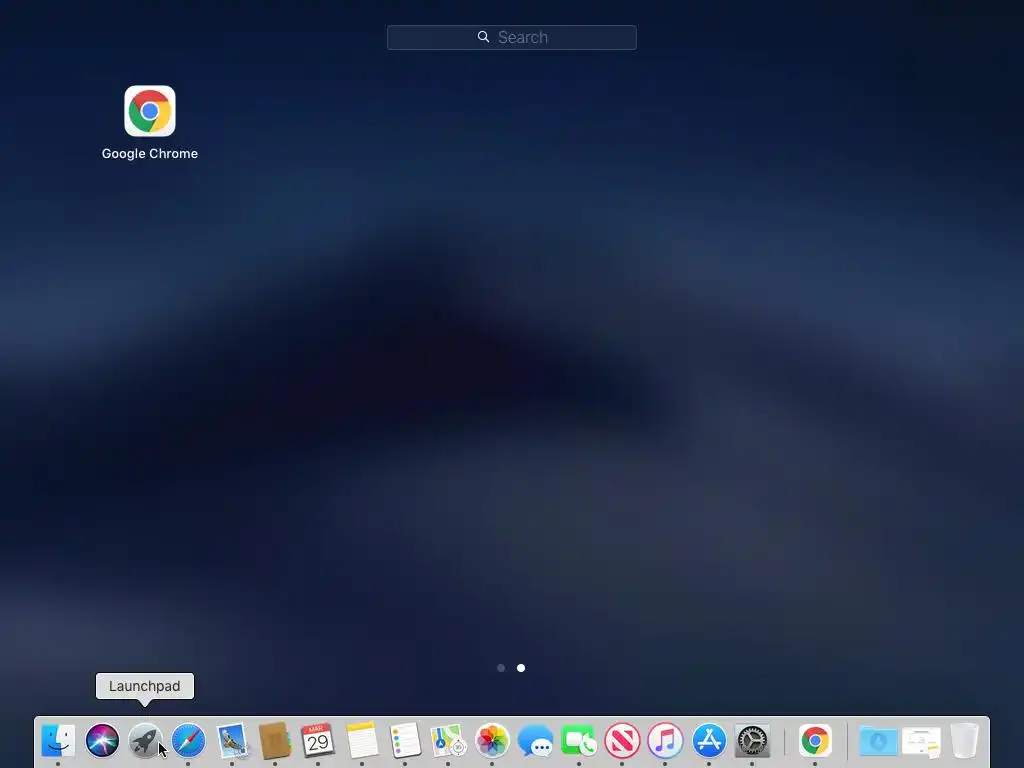
Task: Launch Maps from the Dock
Action: pos(448,741)
